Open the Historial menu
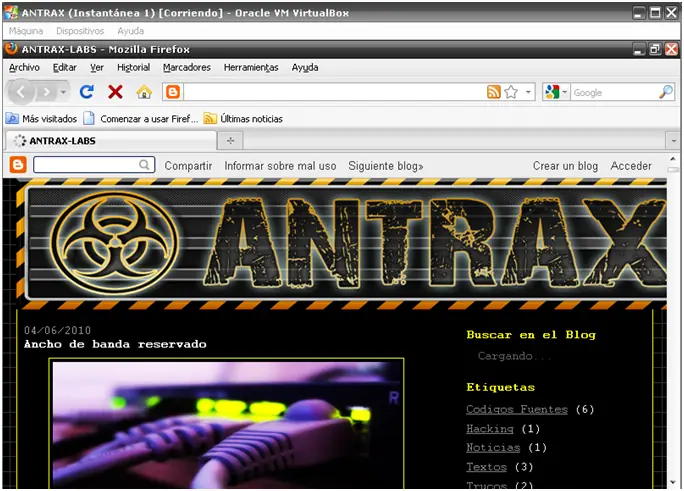 [133, 68]
